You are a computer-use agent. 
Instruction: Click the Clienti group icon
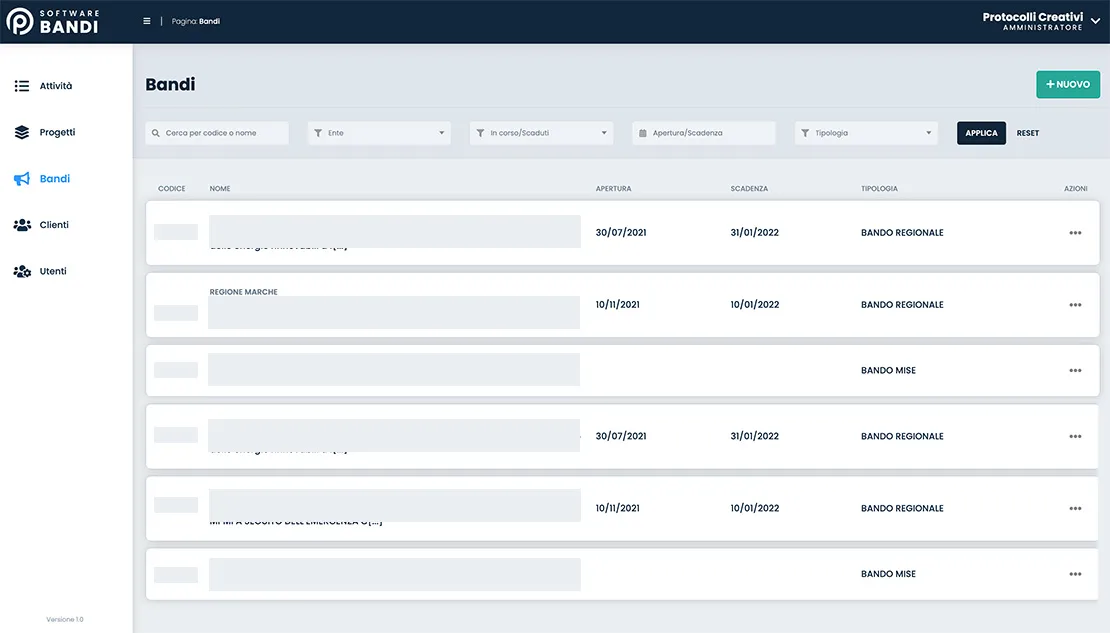pos(22,225)
